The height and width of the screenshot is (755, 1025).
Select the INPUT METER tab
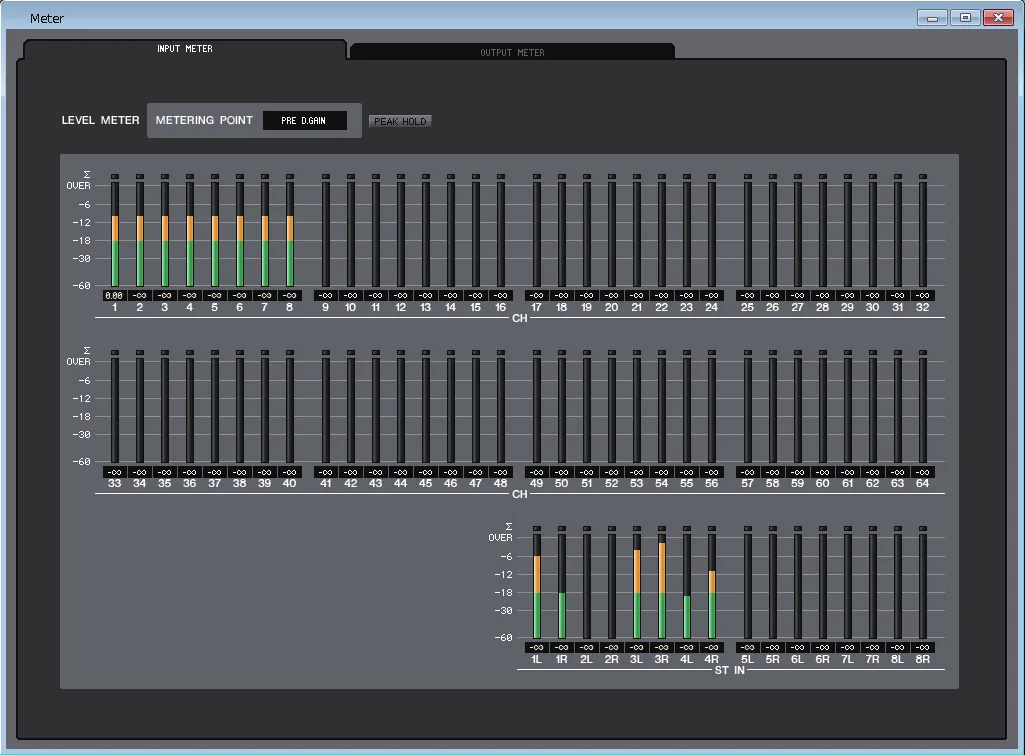184,49
